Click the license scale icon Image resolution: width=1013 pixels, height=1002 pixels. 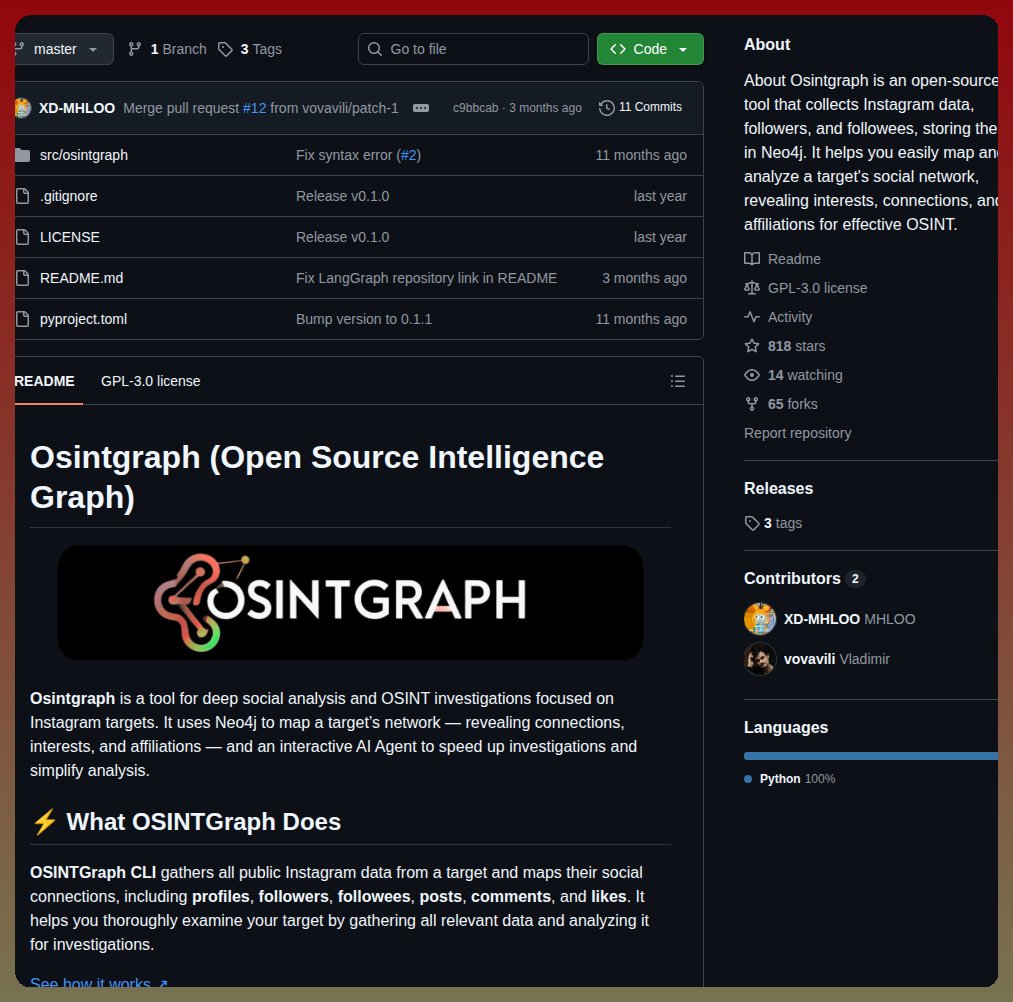click(752, 288)
